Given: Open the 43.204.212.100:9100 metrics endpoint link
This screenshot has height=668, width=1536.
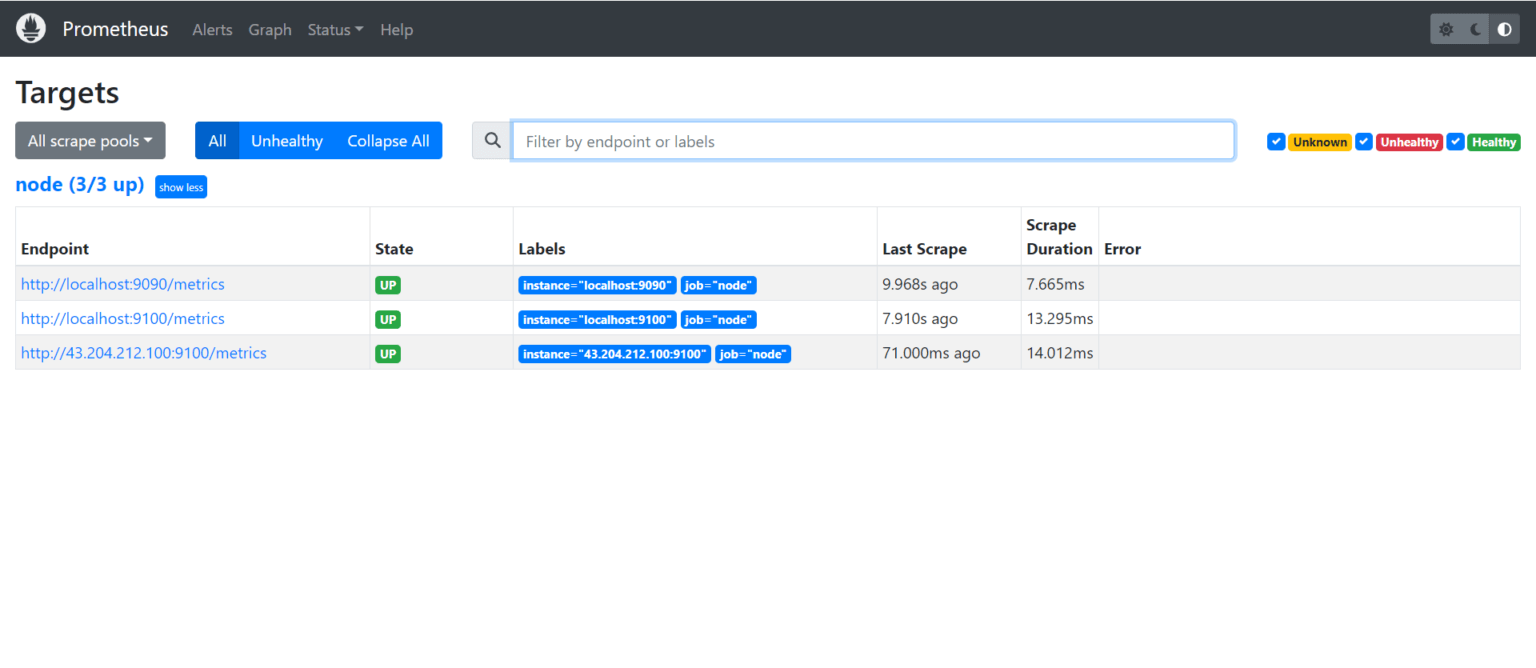Looking at the screenshot, I should click(x=143, y=352).
